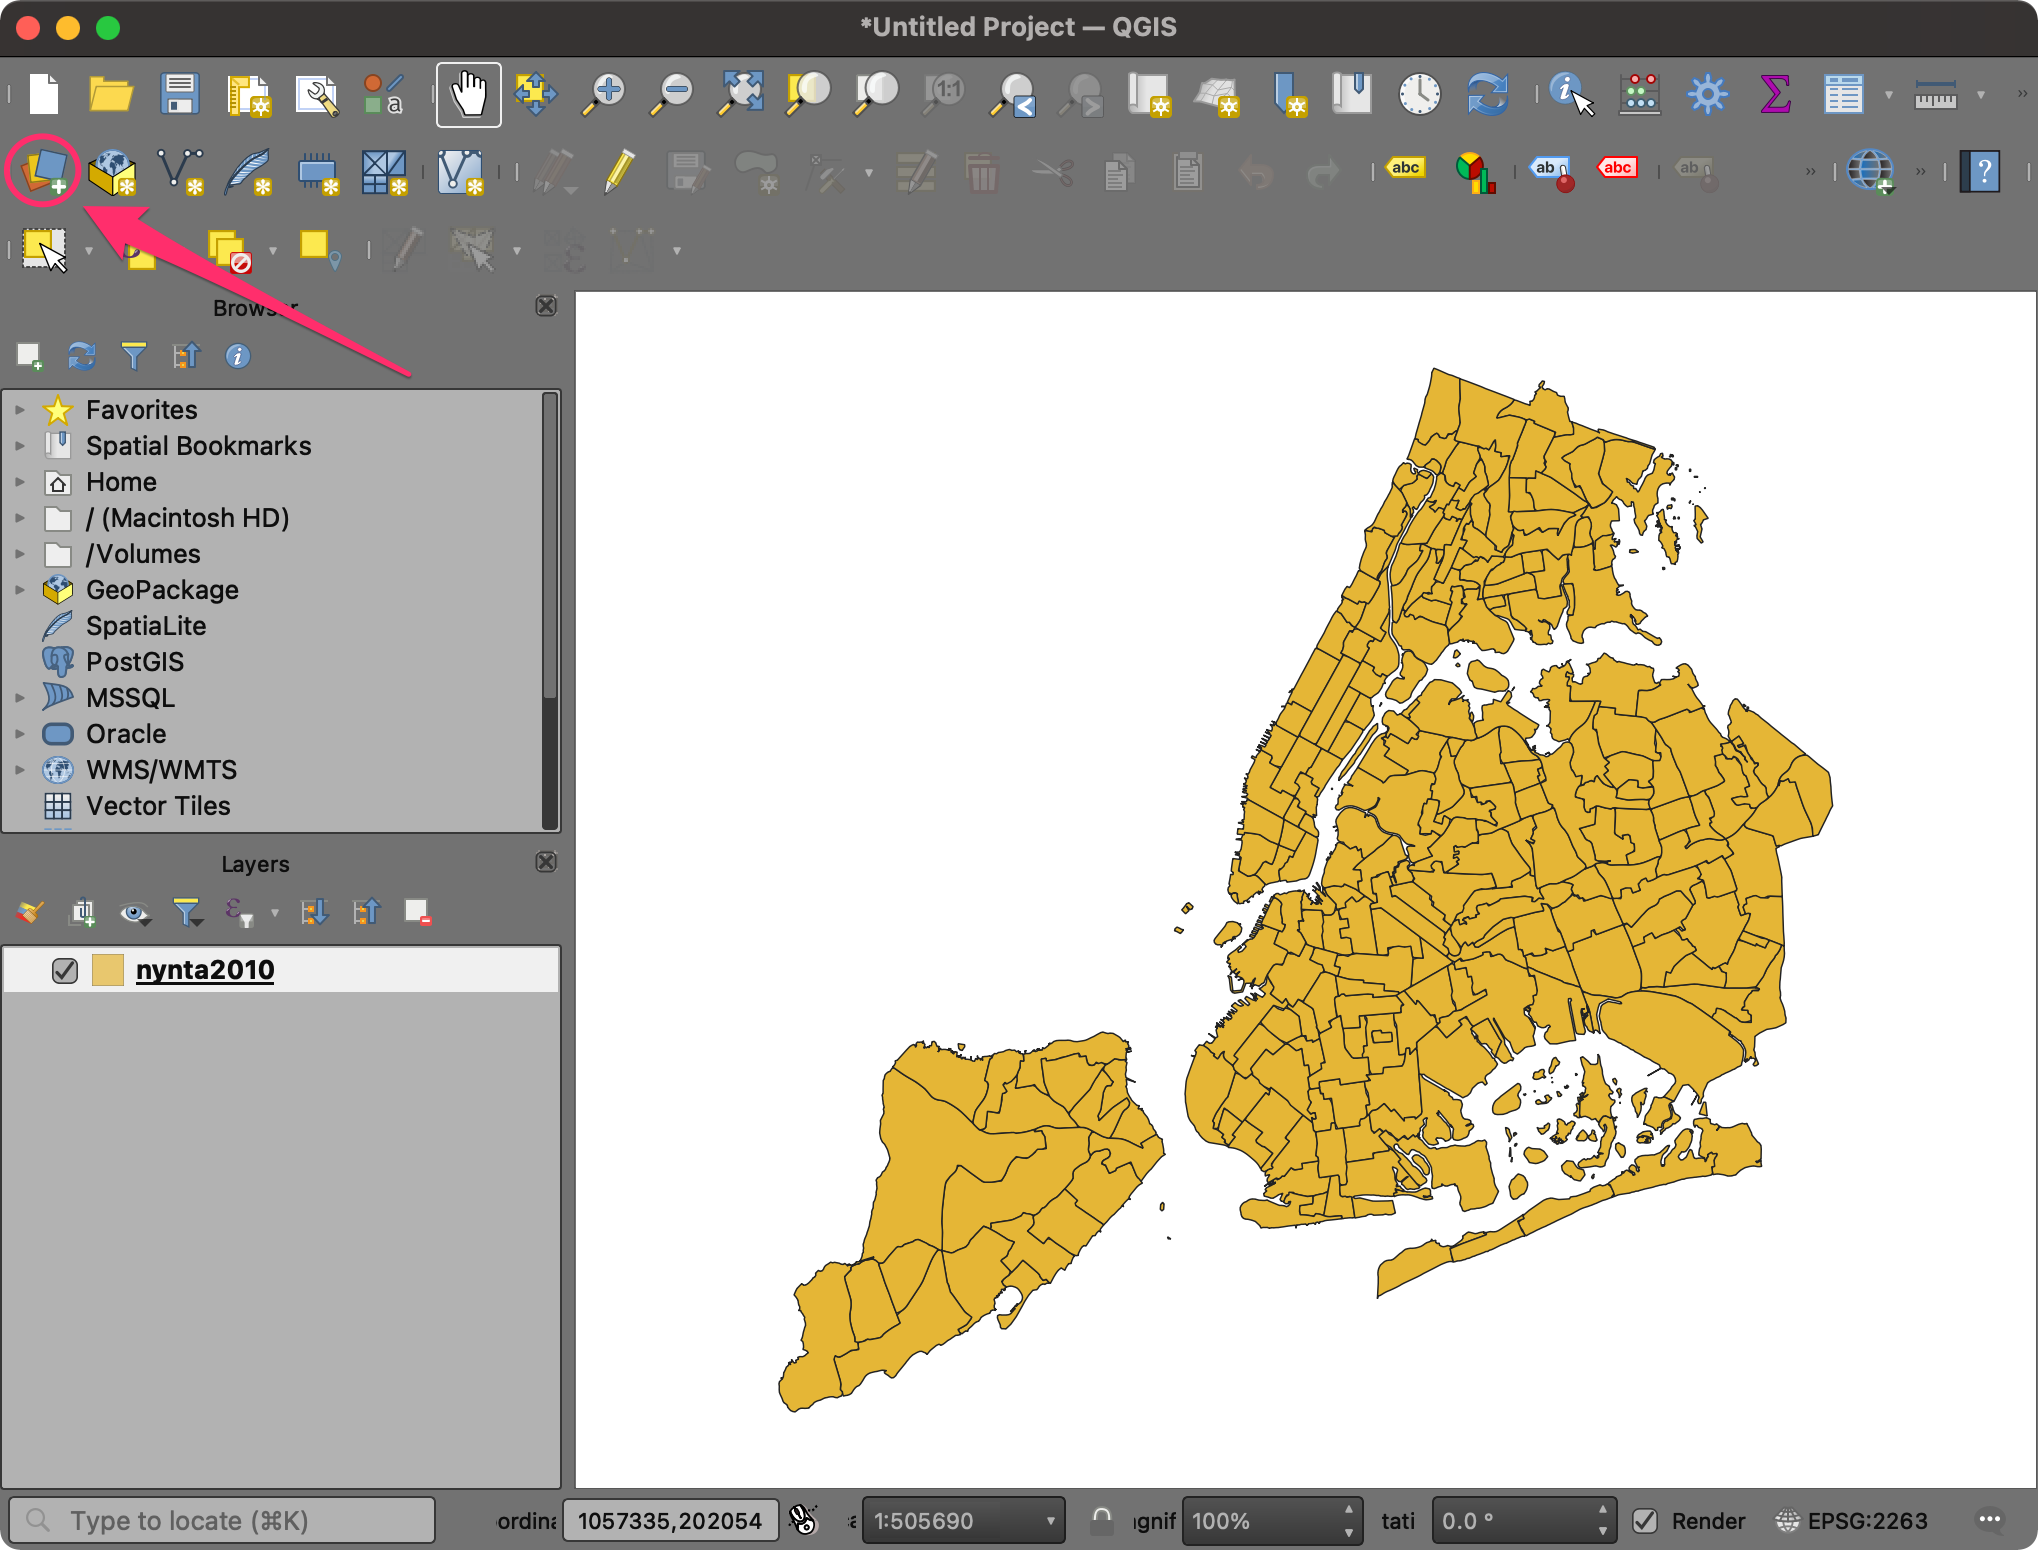Close the Layers panel

point(546,862)
